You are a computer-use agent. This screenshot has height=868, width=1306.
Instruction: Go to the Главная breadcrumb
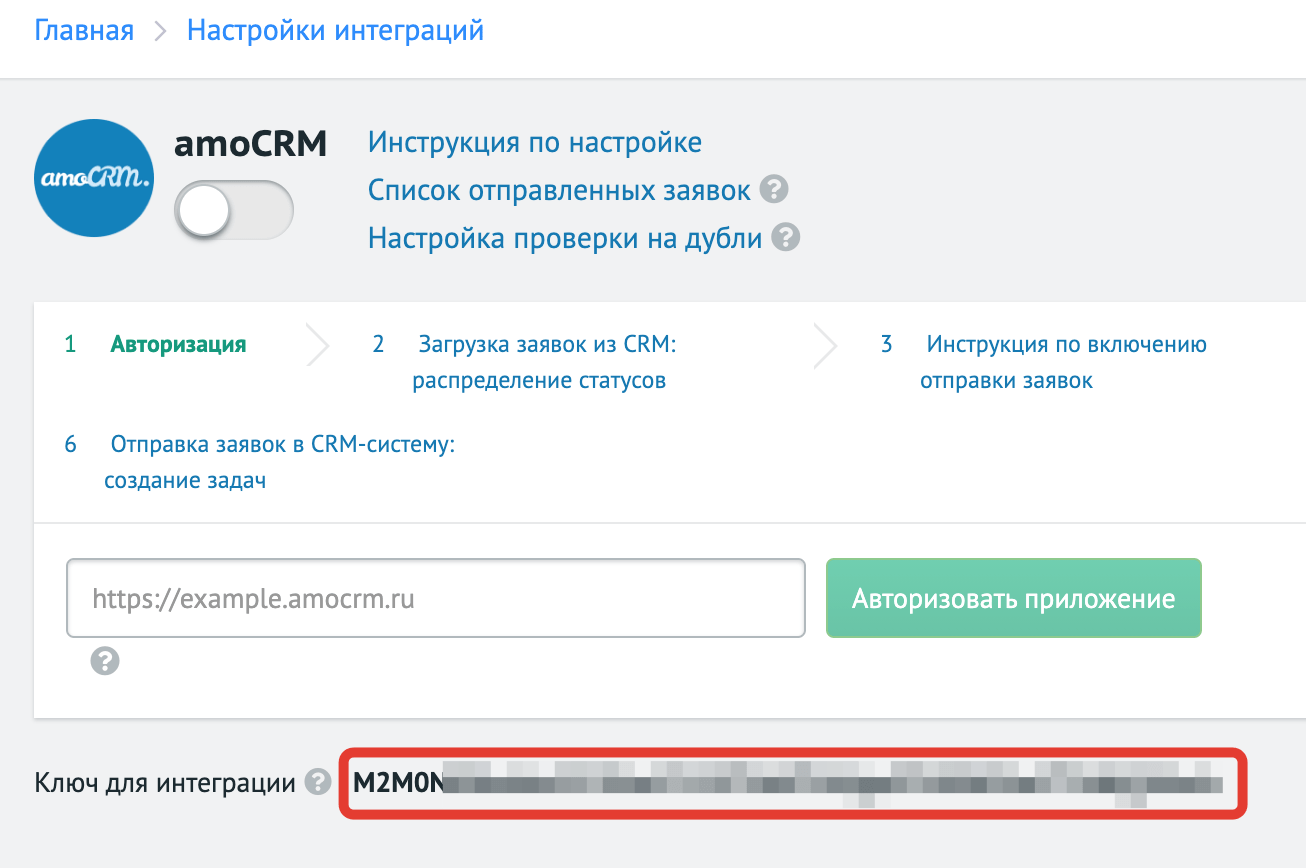pos(84,30)
